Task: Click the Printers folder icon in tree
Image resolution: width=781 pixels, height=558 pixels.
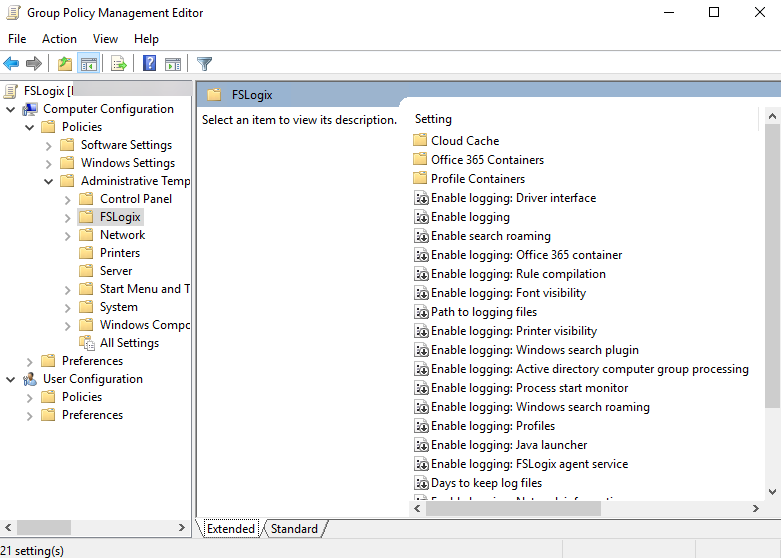Action: [86, 253]
